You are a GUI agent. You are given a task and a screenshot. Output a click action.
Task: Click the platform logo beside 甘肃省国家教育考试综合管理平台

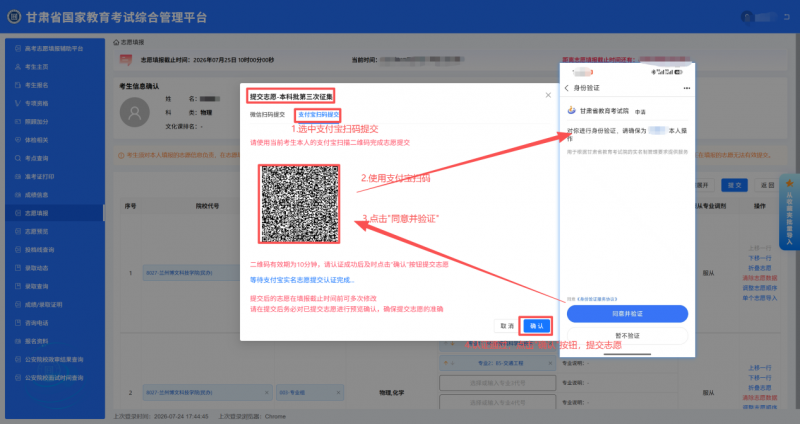14,17
